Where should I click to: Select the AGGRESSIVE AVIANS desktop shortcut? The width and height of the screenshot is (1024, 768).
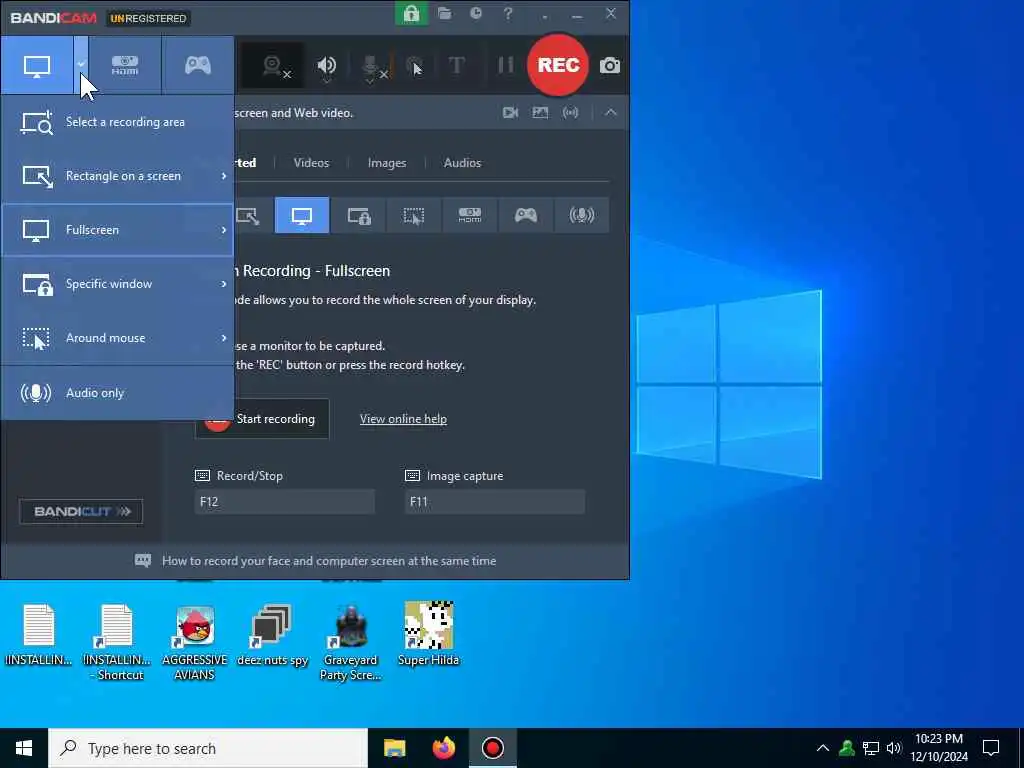195,643
